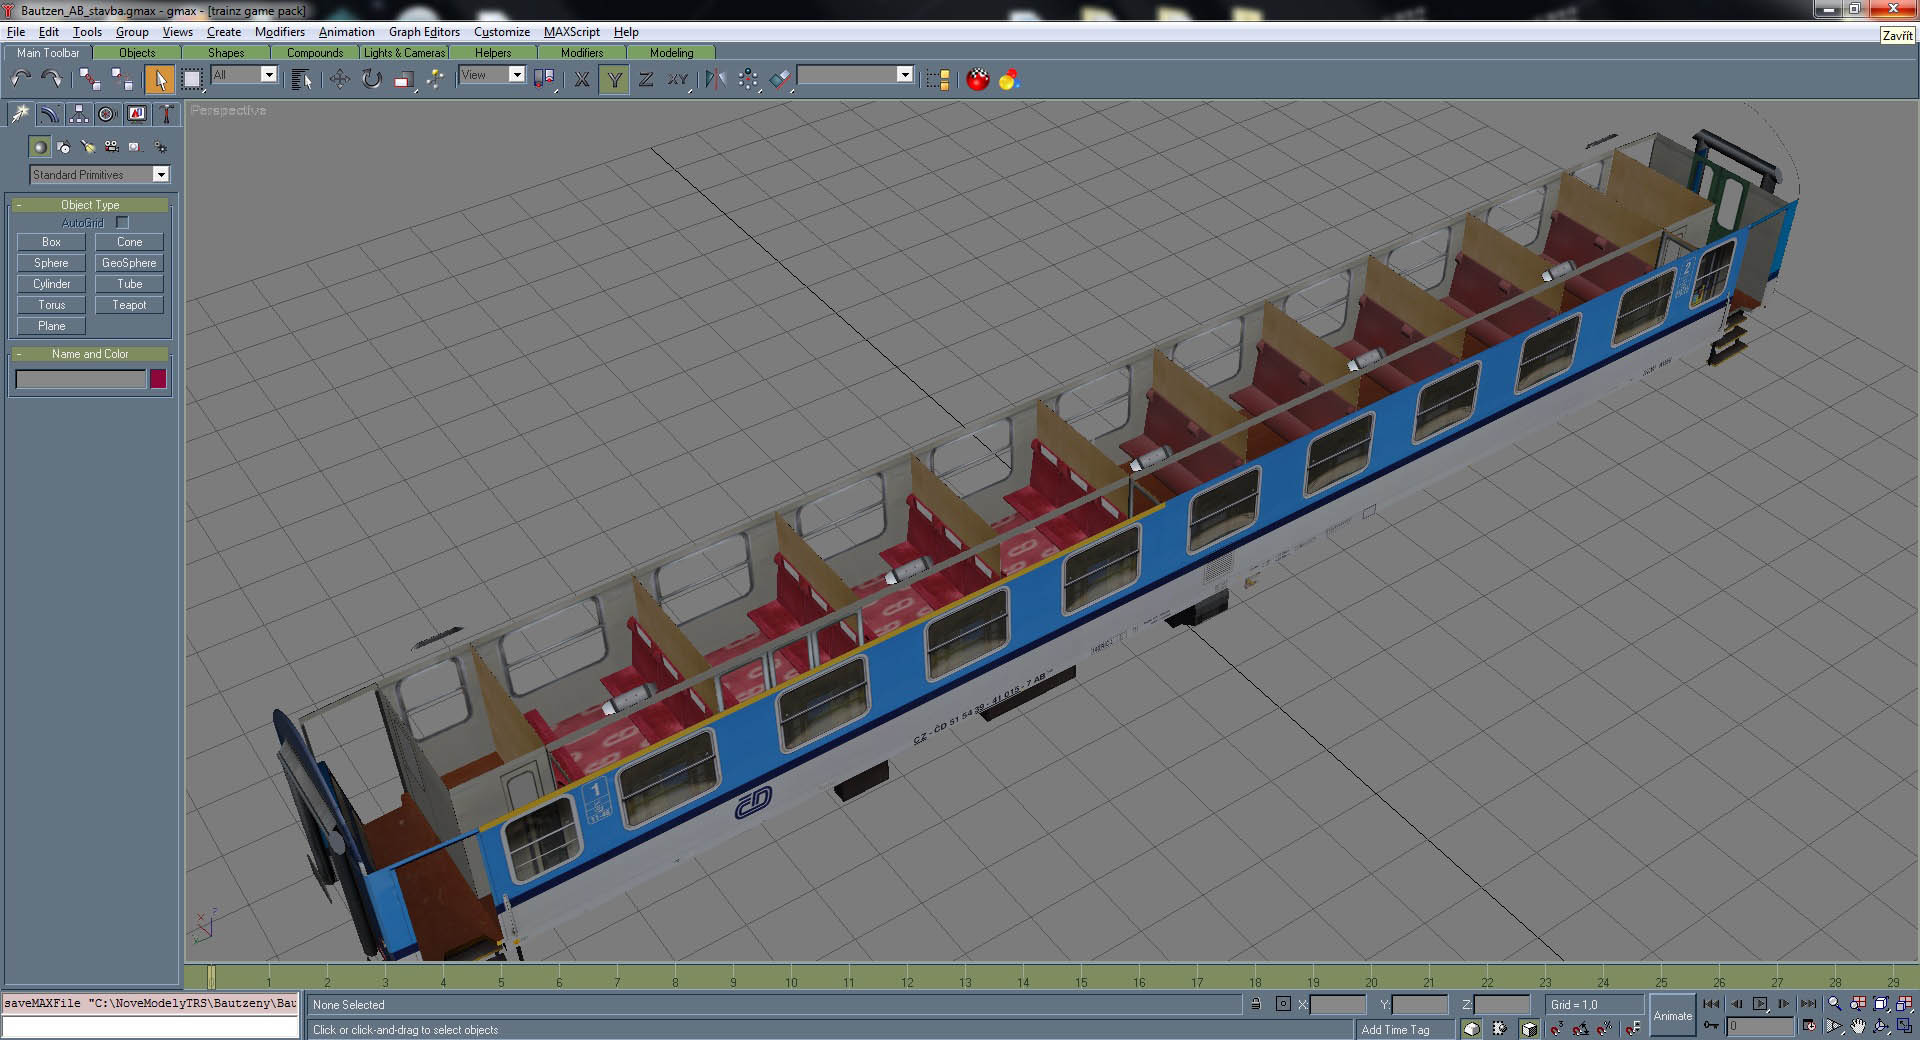
Task: Open the MAXScript menu
Action: coord(572,32)
